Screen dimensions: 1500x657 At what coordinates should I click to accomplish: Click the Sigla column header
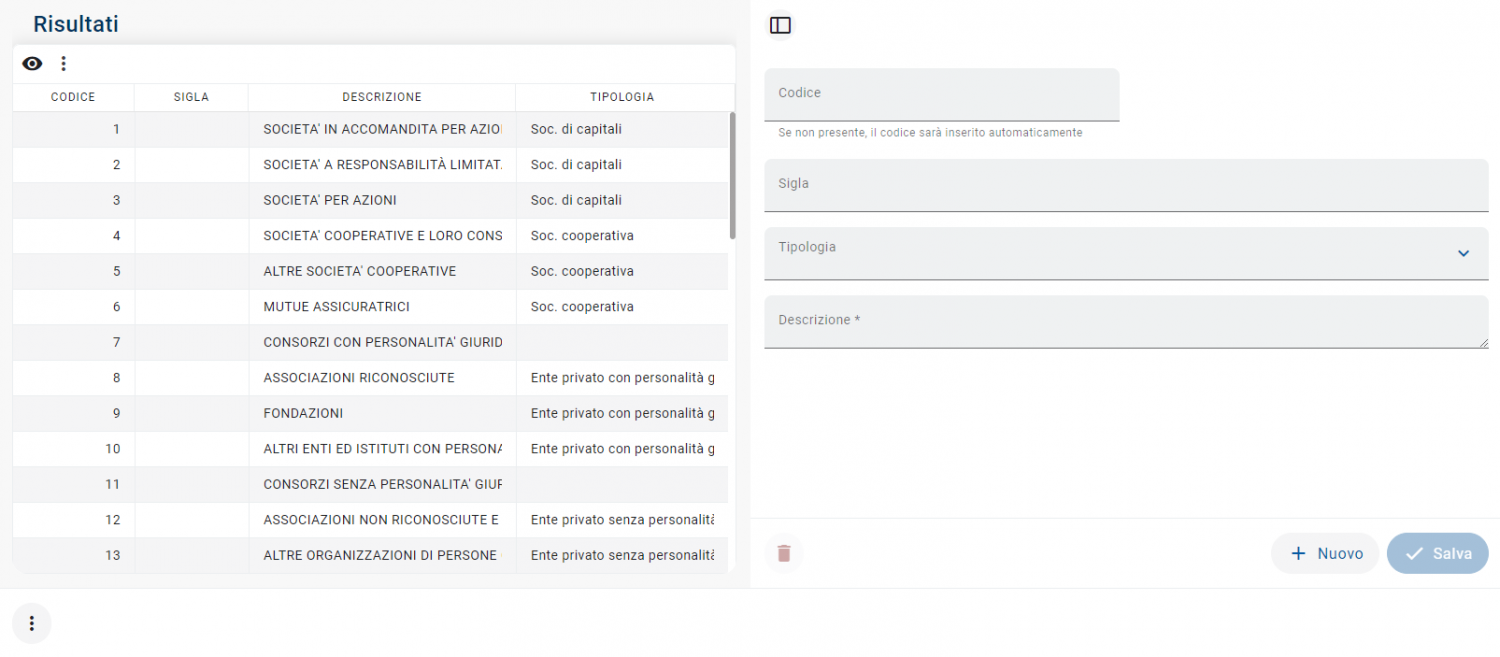(191, 97)
